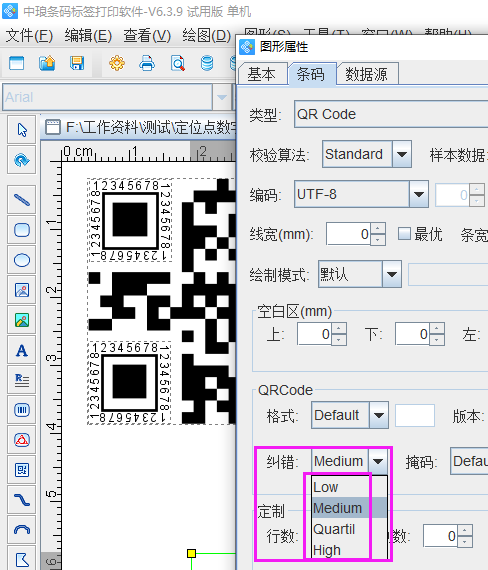Open the 编辑(E) menu
Screen dimensions: 488x570
[88, 36]
